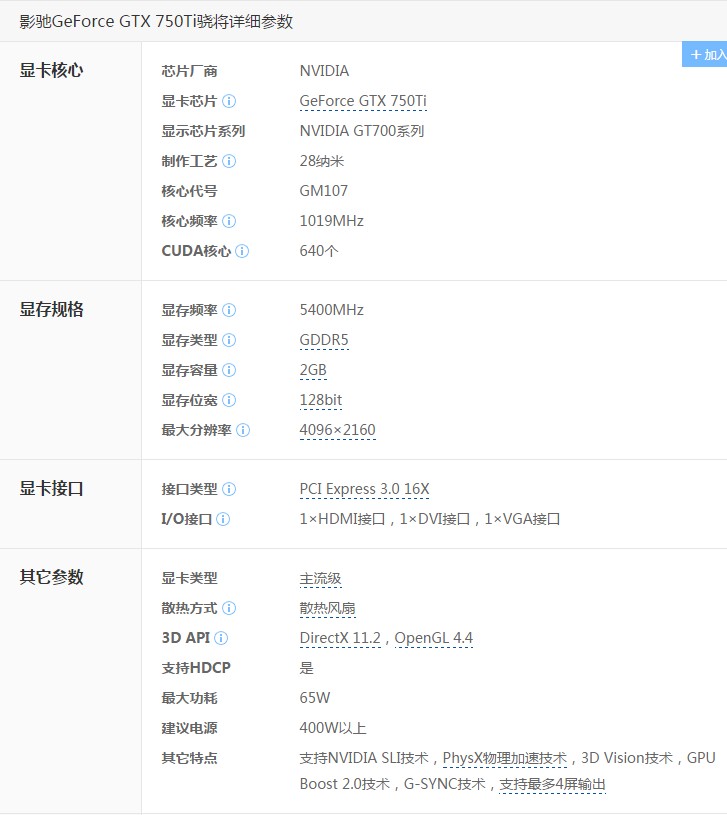The width and height of the screenshot is (727, 815).
Task: Click the 其它特点 label
Action: (x=189, y=758)
